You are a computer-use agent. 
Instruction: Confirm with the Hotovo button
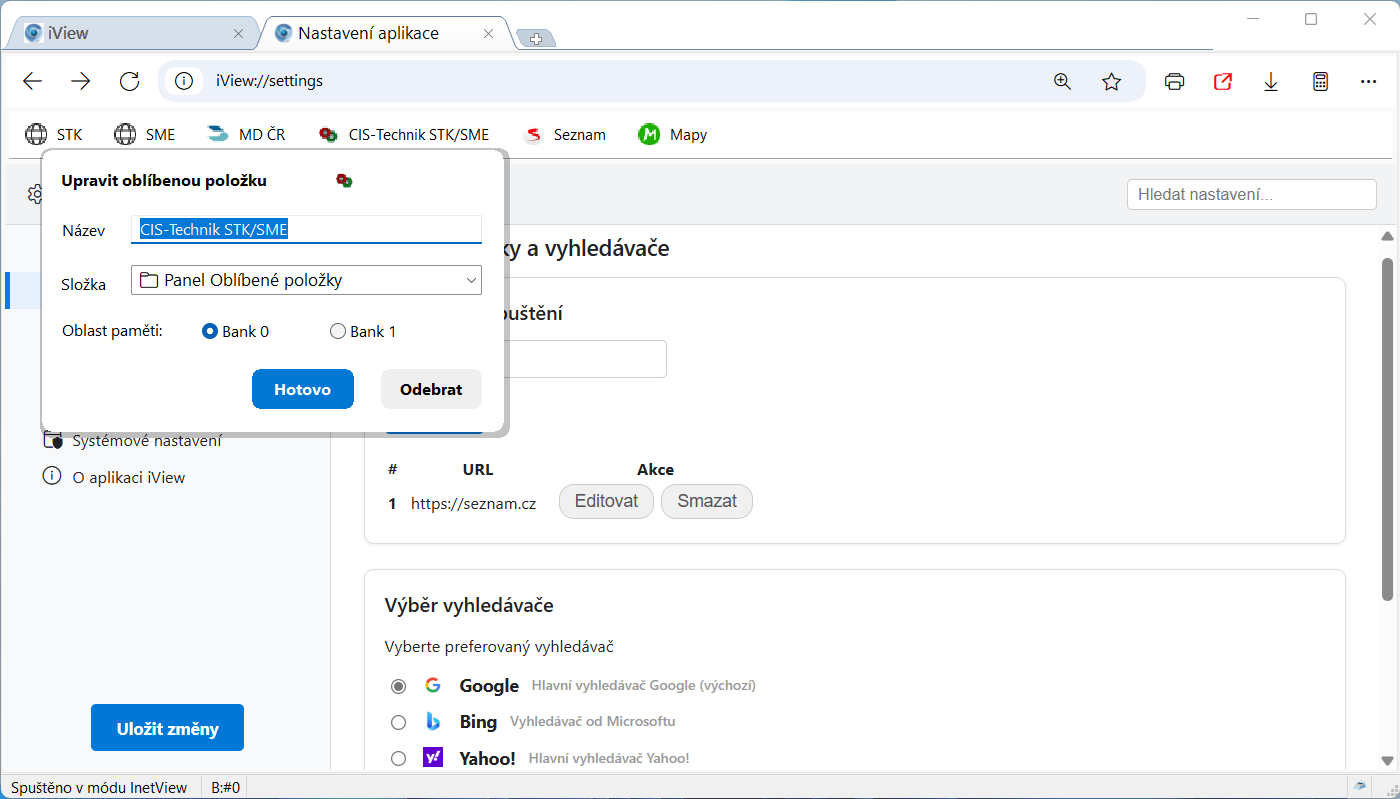coord(303,389)
